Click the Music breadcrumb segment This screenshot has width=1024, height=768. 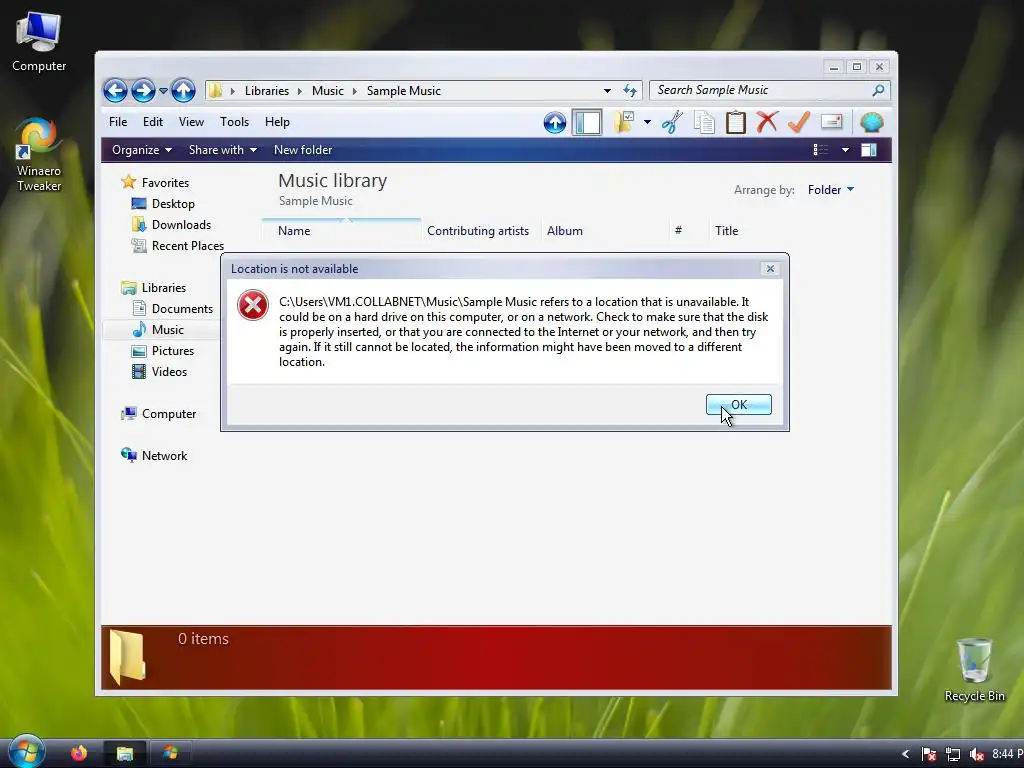327,91
